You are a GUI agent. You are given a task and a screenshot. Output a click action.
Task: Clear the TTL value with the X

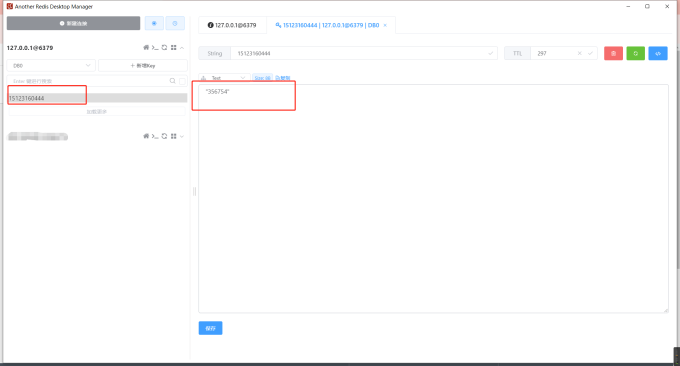coord(579,53)
